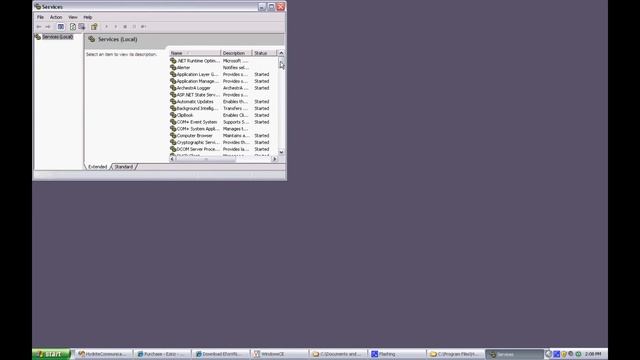The image size is (640, 360).
Task: Switch to the WindowsCE taskbar button
Action: click(280, 354)
